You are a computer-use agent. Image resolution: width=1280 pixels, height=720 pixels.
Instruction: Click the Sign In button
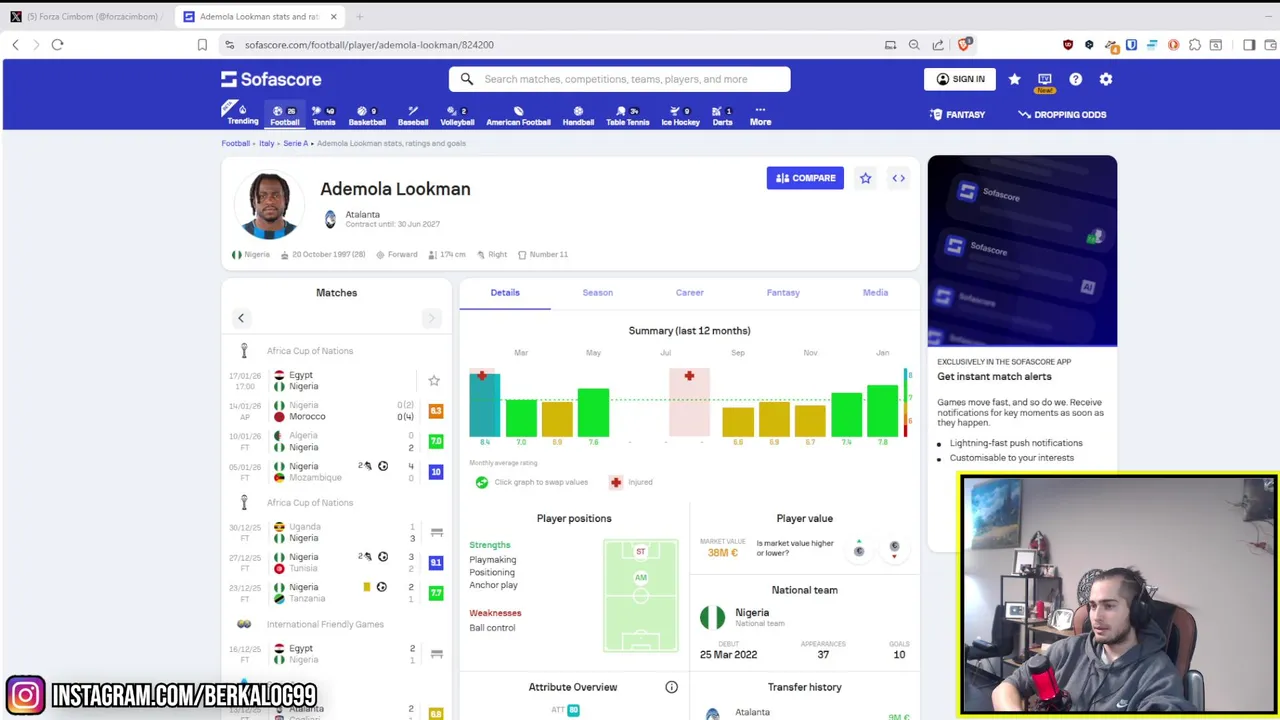[959, 79]
